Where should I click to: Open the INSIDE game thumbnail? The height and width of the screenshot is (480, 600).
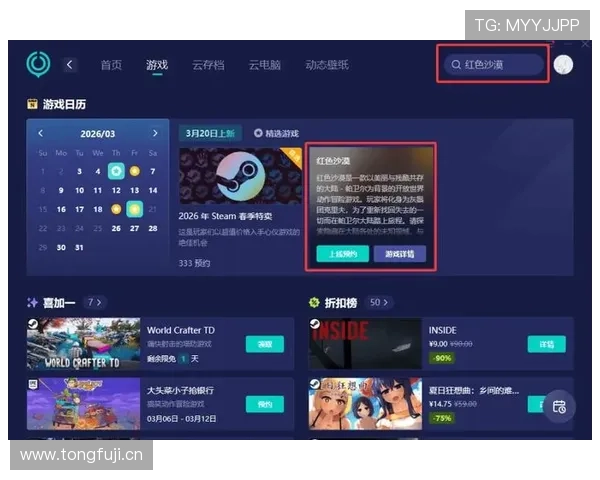click(364, 344)
